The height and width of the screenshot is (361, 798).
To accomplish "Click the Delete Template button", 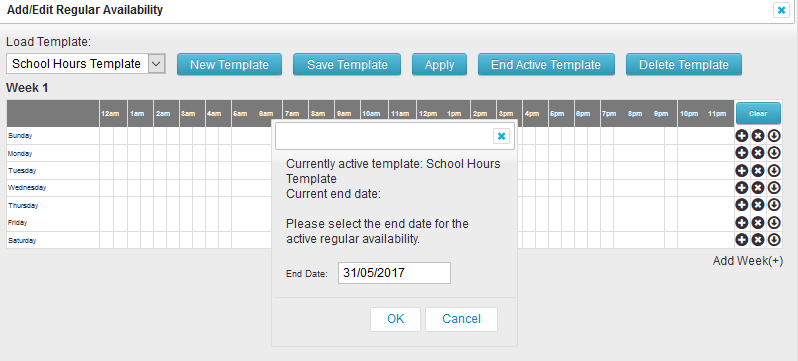I will pos(683,65).
